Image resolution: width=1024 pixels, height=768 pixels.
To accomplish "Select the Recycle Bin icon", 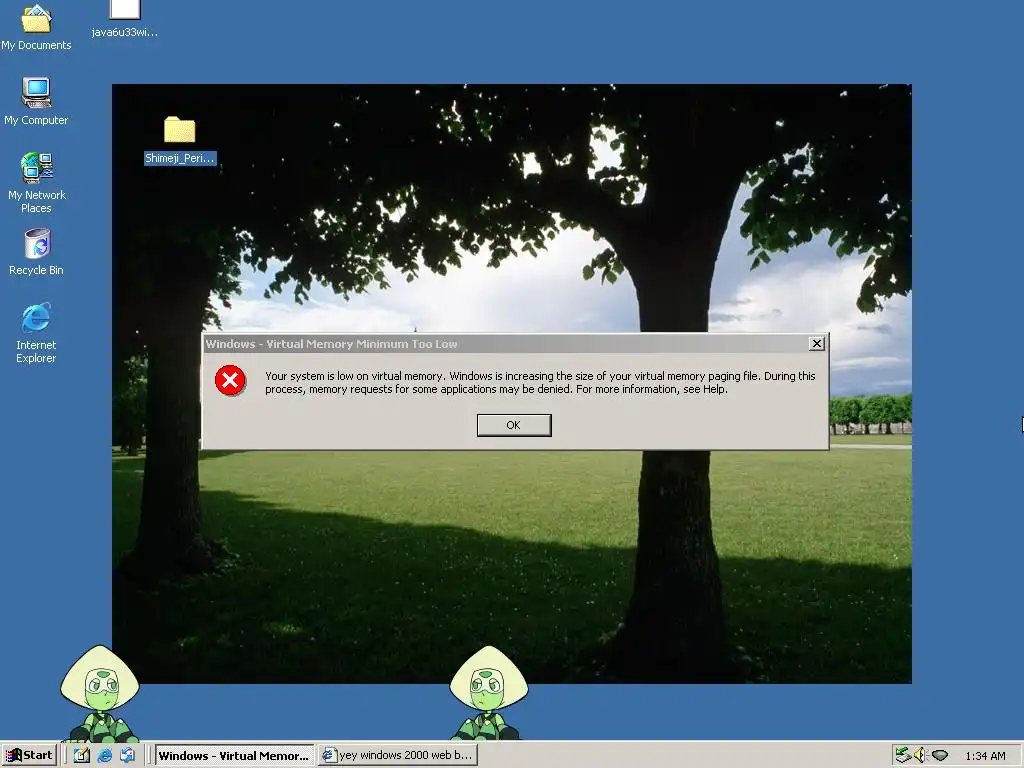I will tap(36, 252).
